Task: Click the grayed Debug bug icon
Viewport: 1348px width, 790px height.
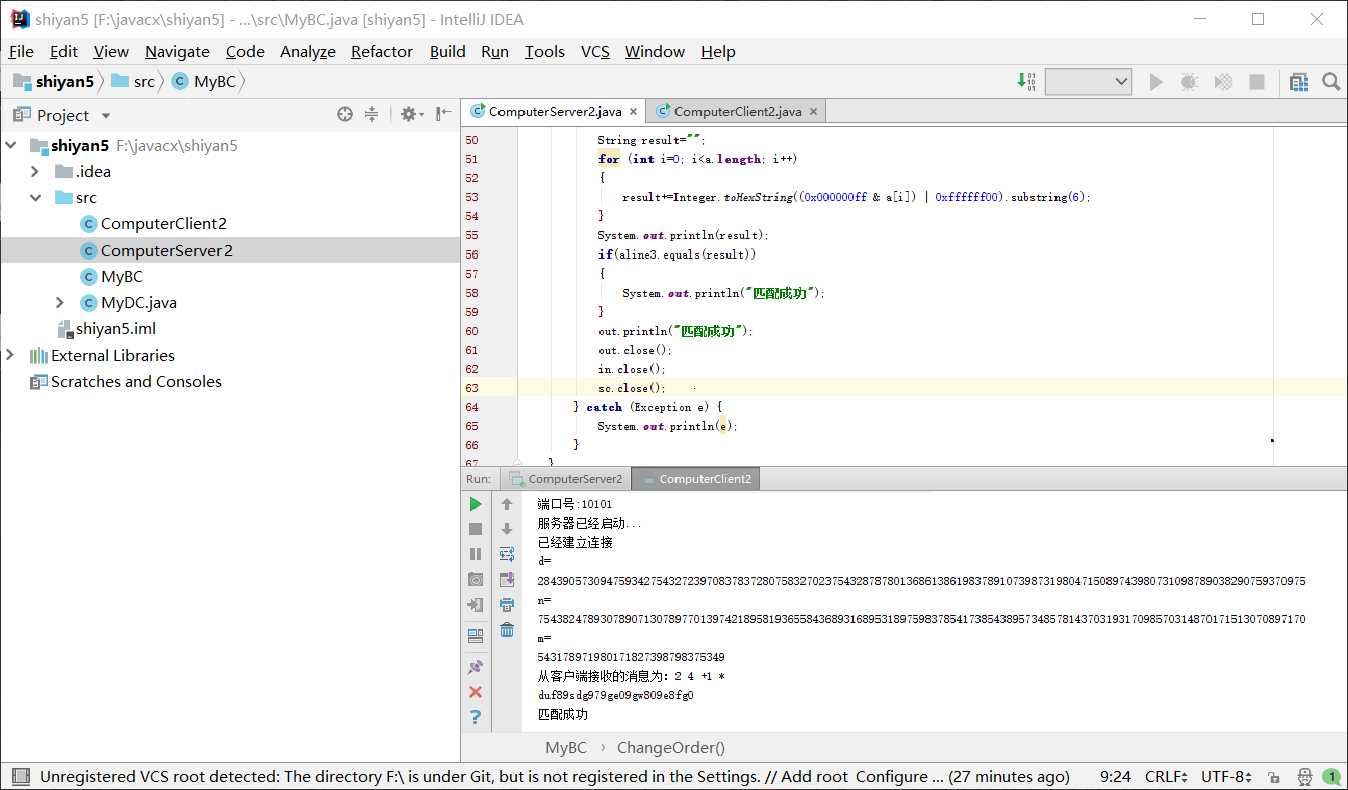Action: (1189, 82)
